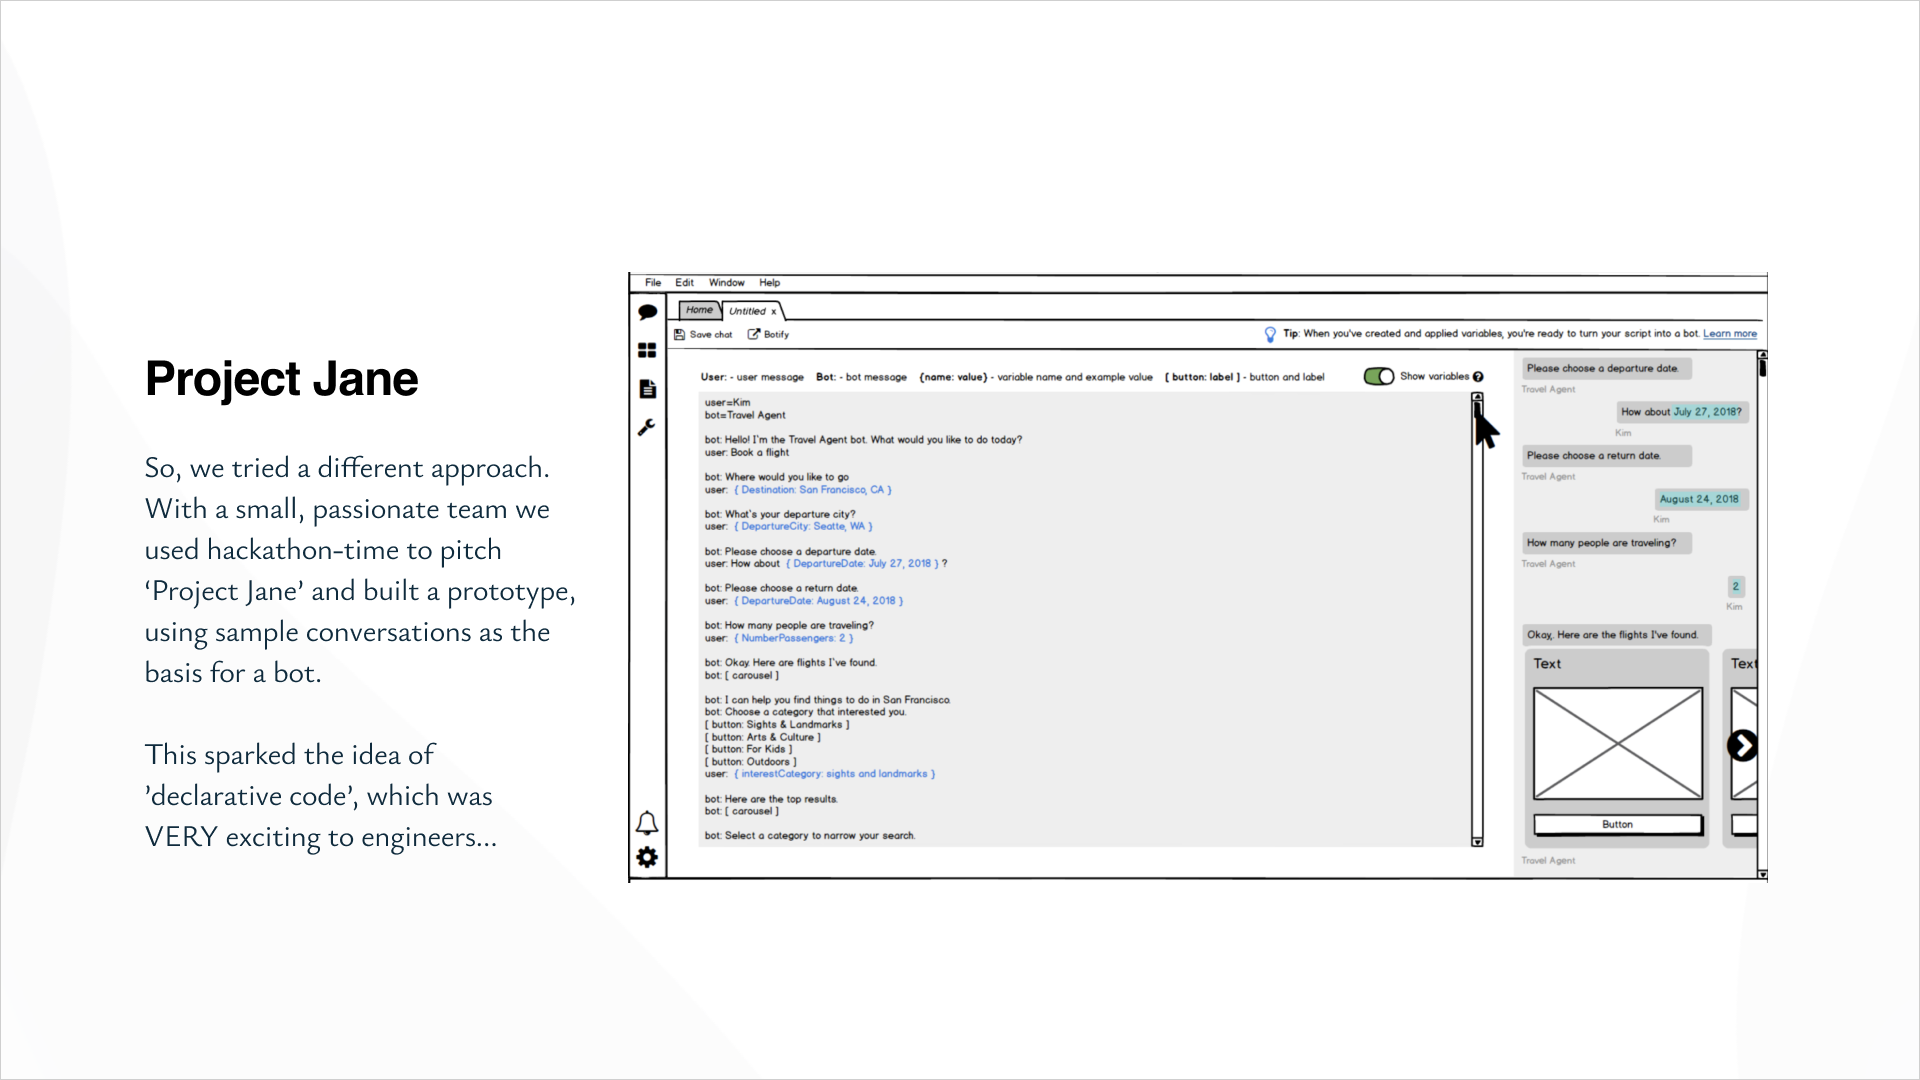Screen dimensions: 1920x1080
Task: Open the chat bubble sidebar icon
Action: (647, 312)
